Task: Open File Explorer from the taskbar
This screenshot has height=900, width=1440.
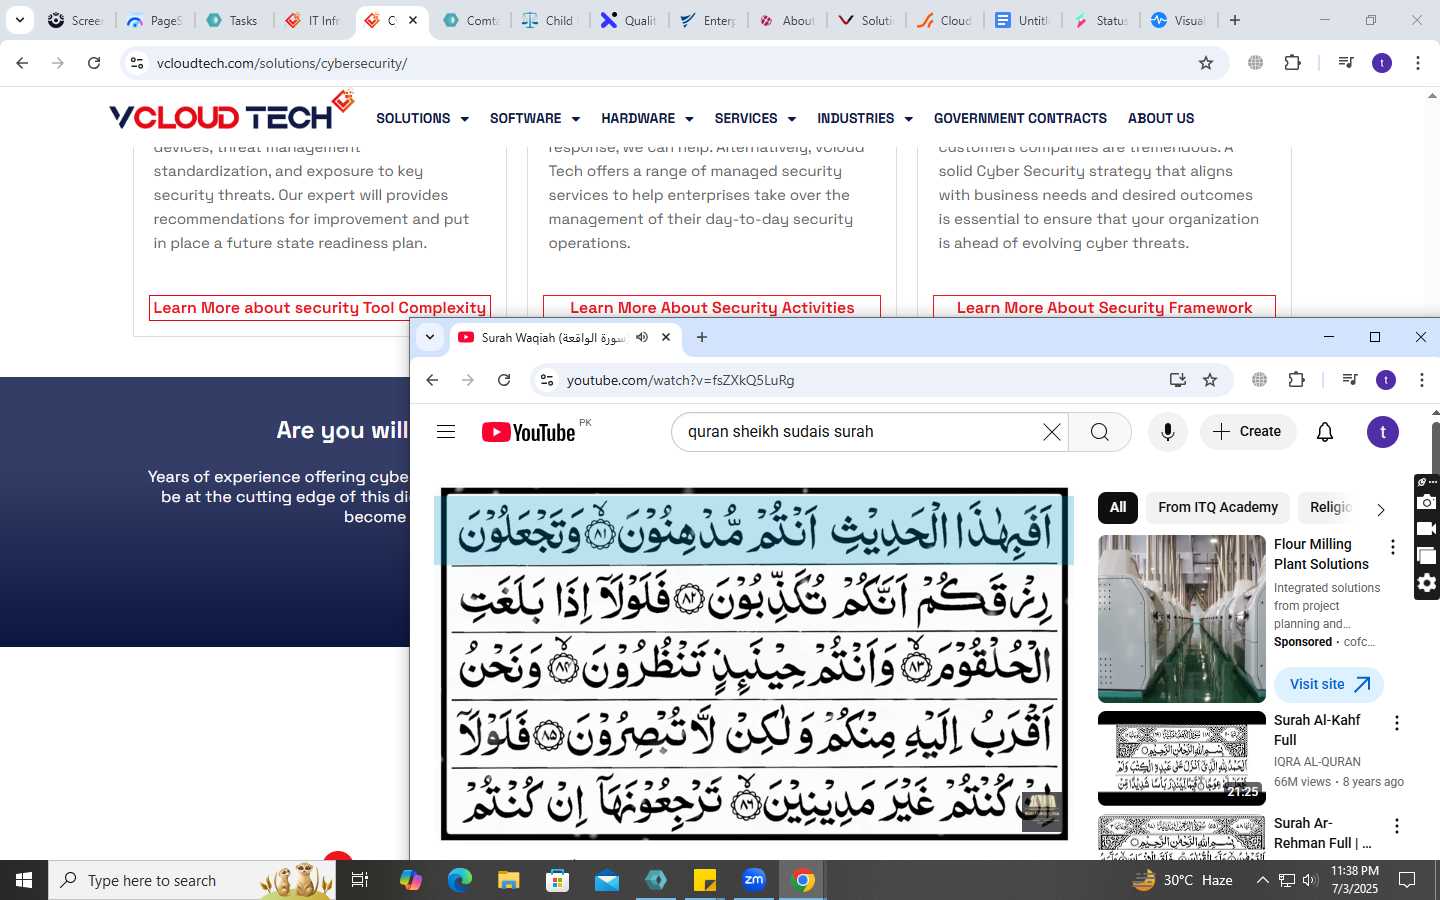Action: (x=509, y=880)
